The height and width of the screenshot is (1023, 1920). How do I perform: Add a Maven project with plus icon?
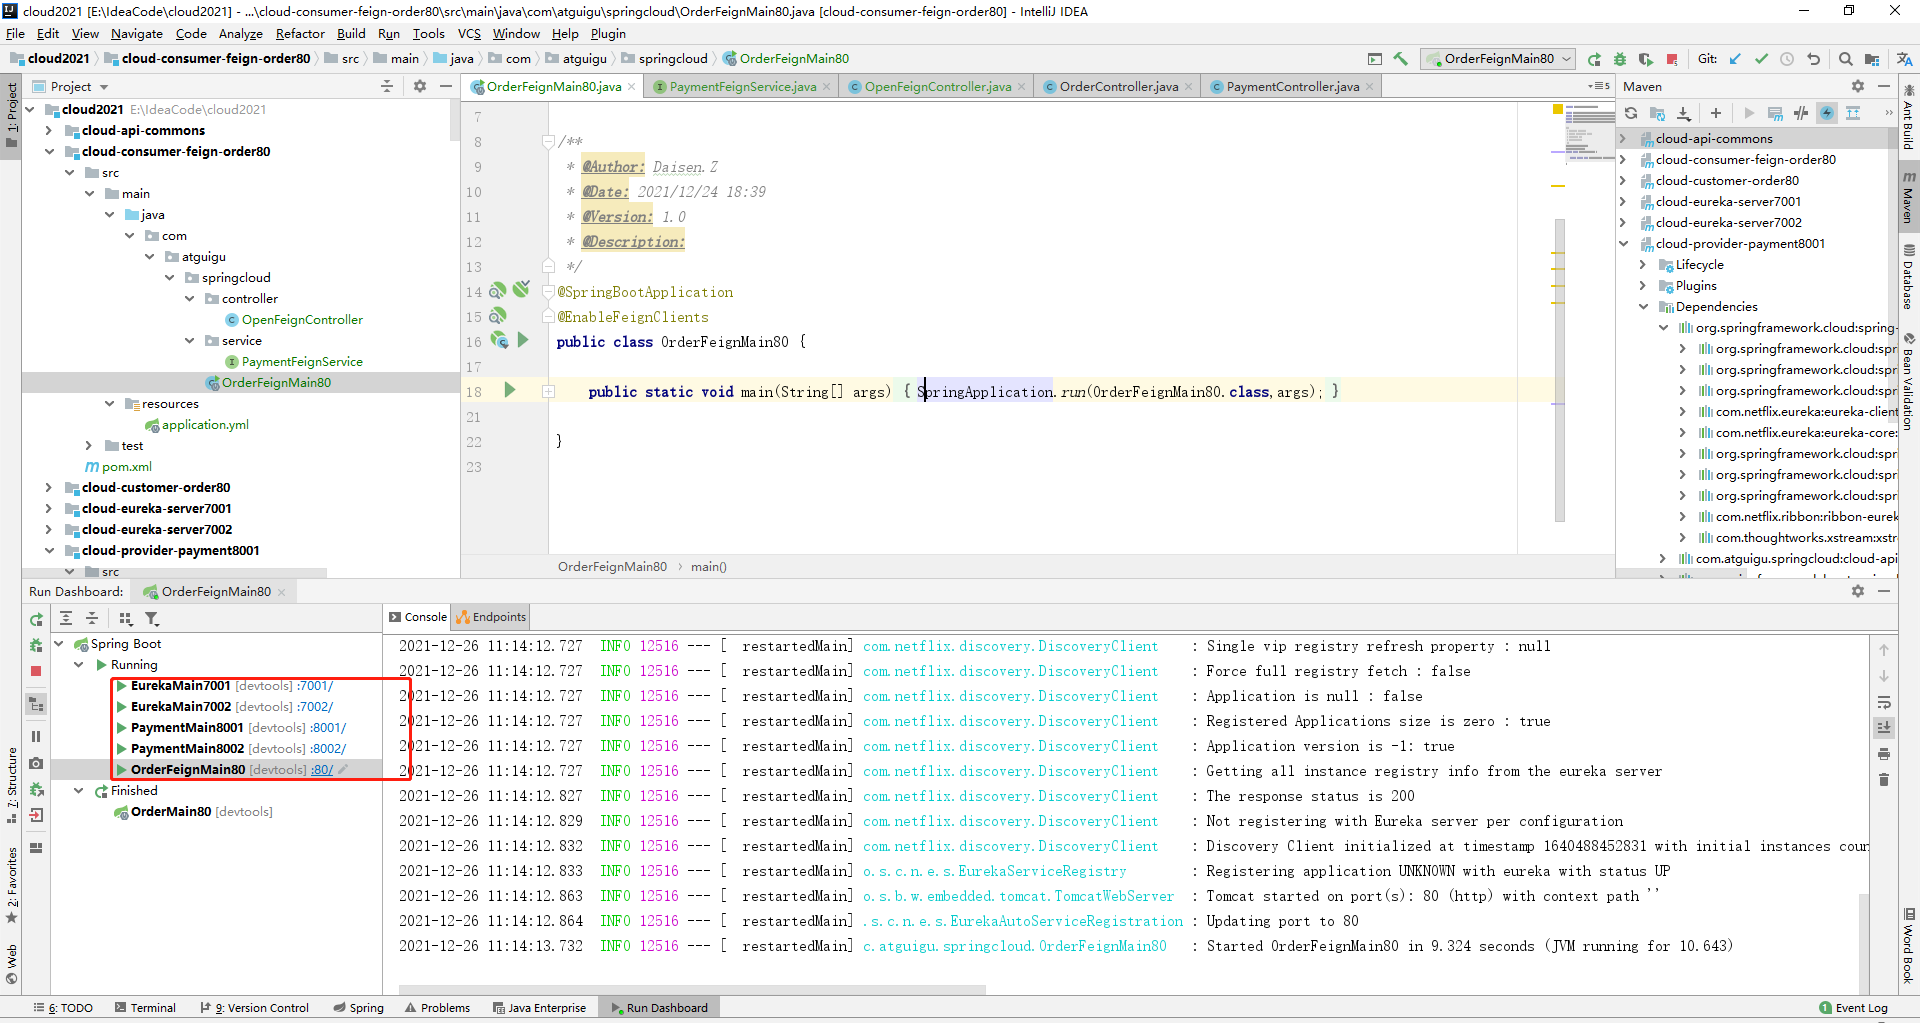1716,113
